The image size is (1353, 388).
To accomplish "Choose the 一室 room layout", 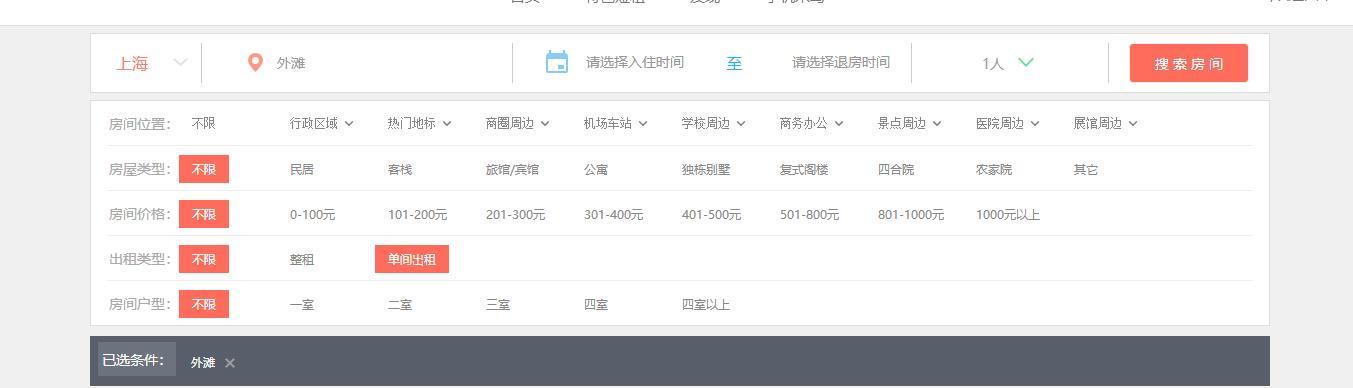I will coord(302,305).
